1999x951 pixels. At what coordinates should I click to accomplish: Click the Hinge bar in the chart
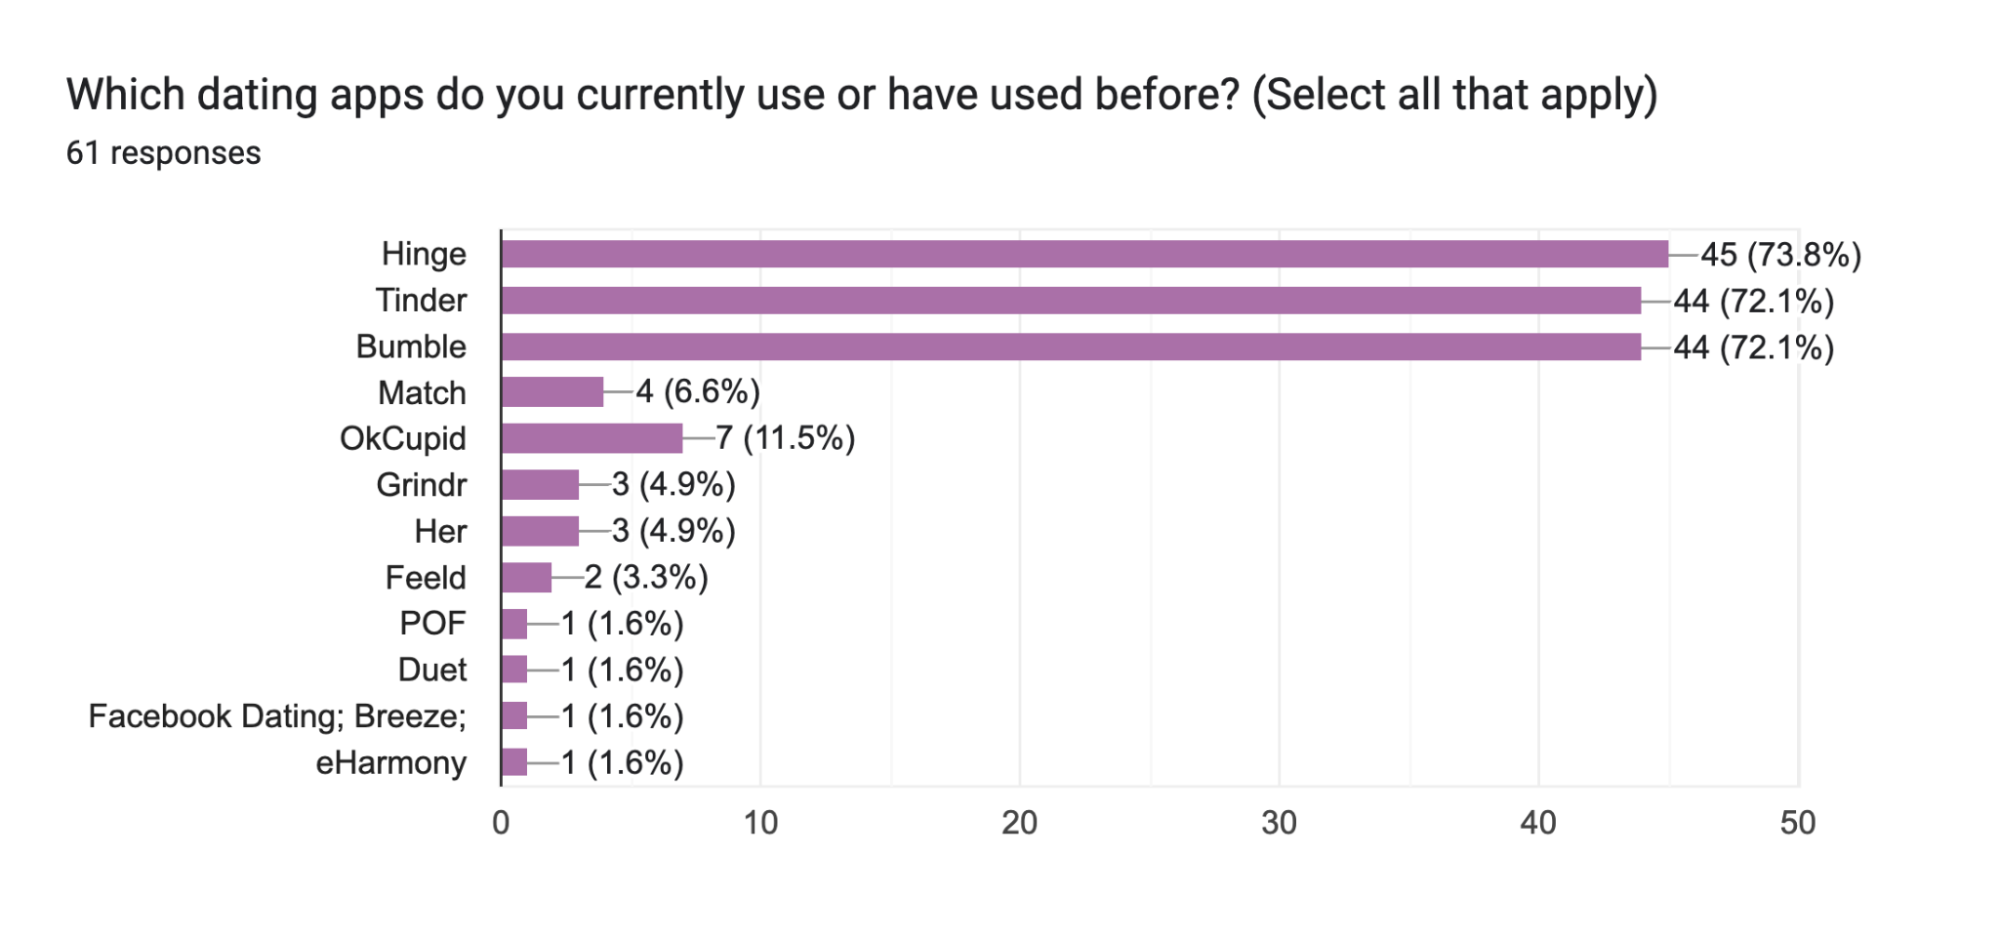pos(1084,254)
